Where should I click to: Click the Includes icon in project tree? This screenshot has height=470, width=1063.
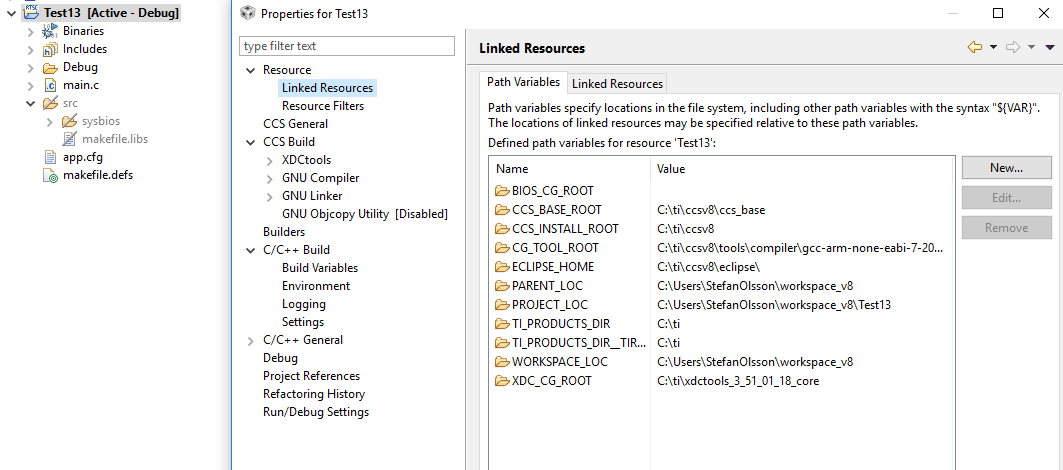(49, 49)
